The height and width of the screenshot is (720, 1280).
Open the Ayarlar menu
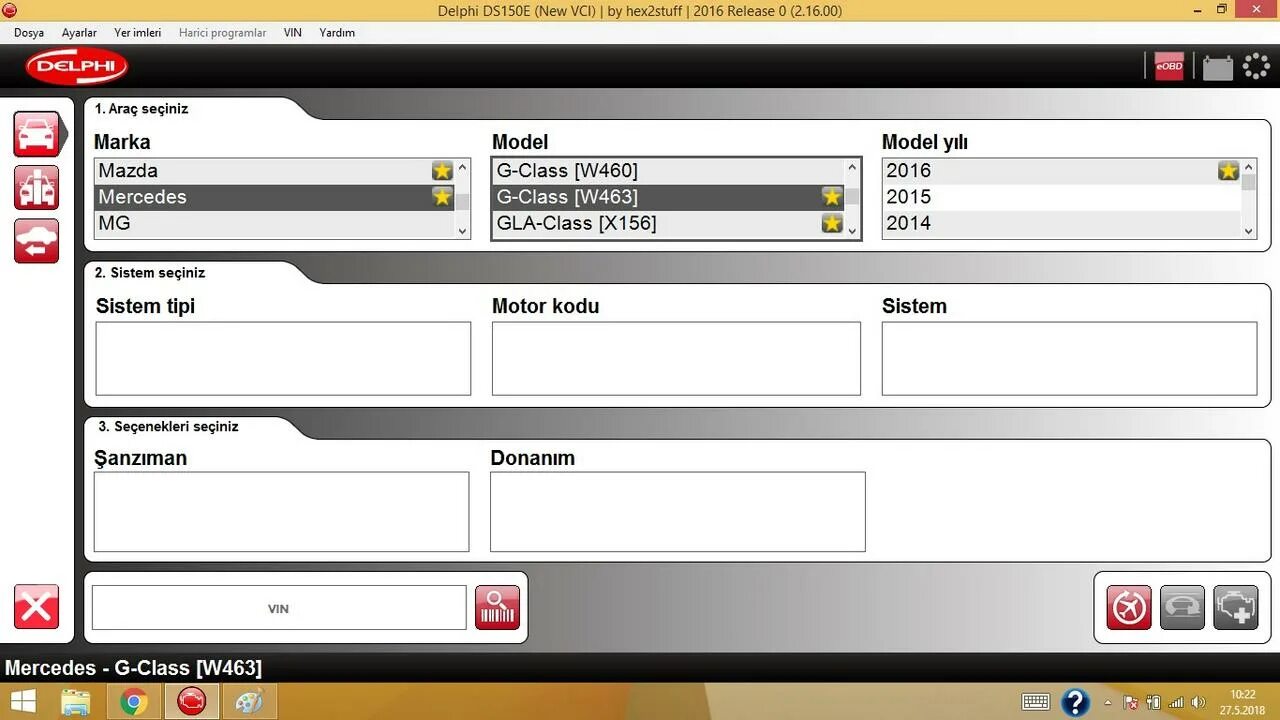(x=79, y=33)
